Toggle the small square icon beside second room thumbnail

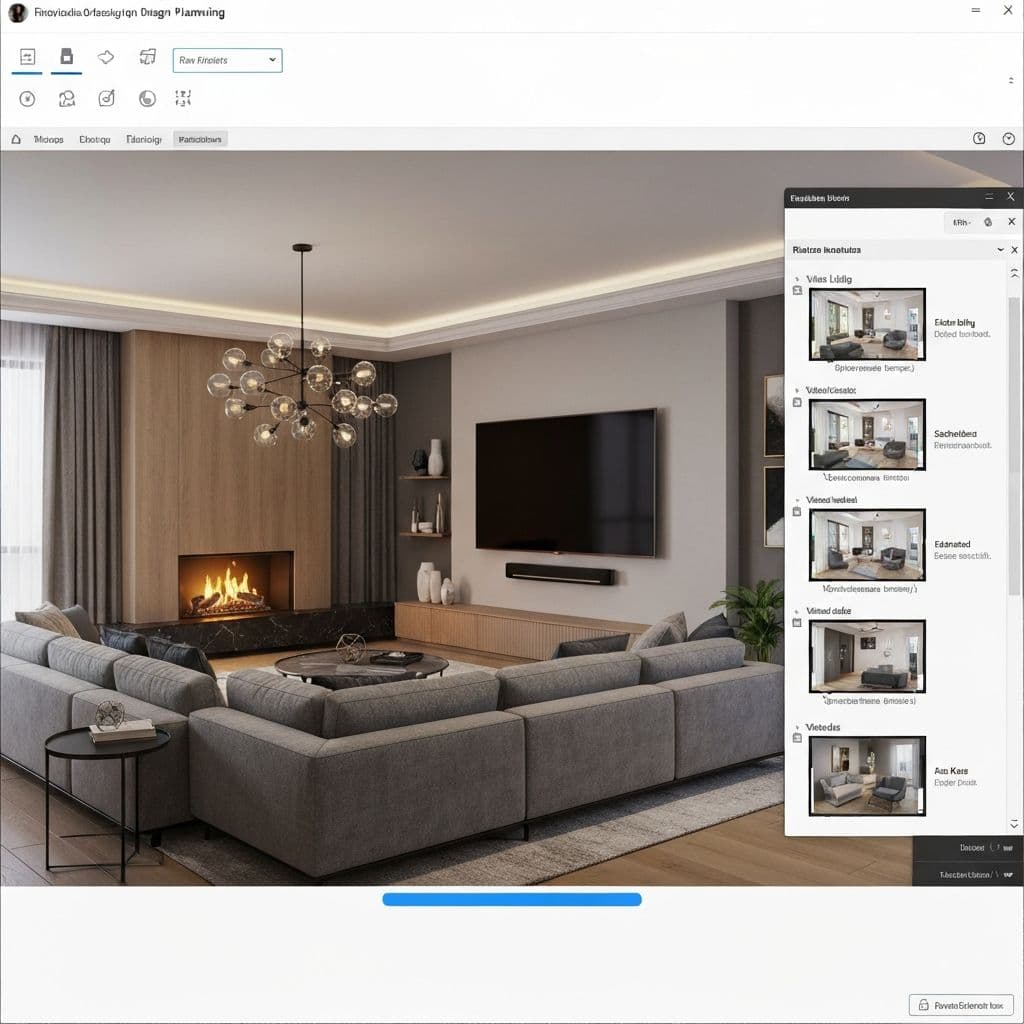pyautogui.click(x=797, y=402)
